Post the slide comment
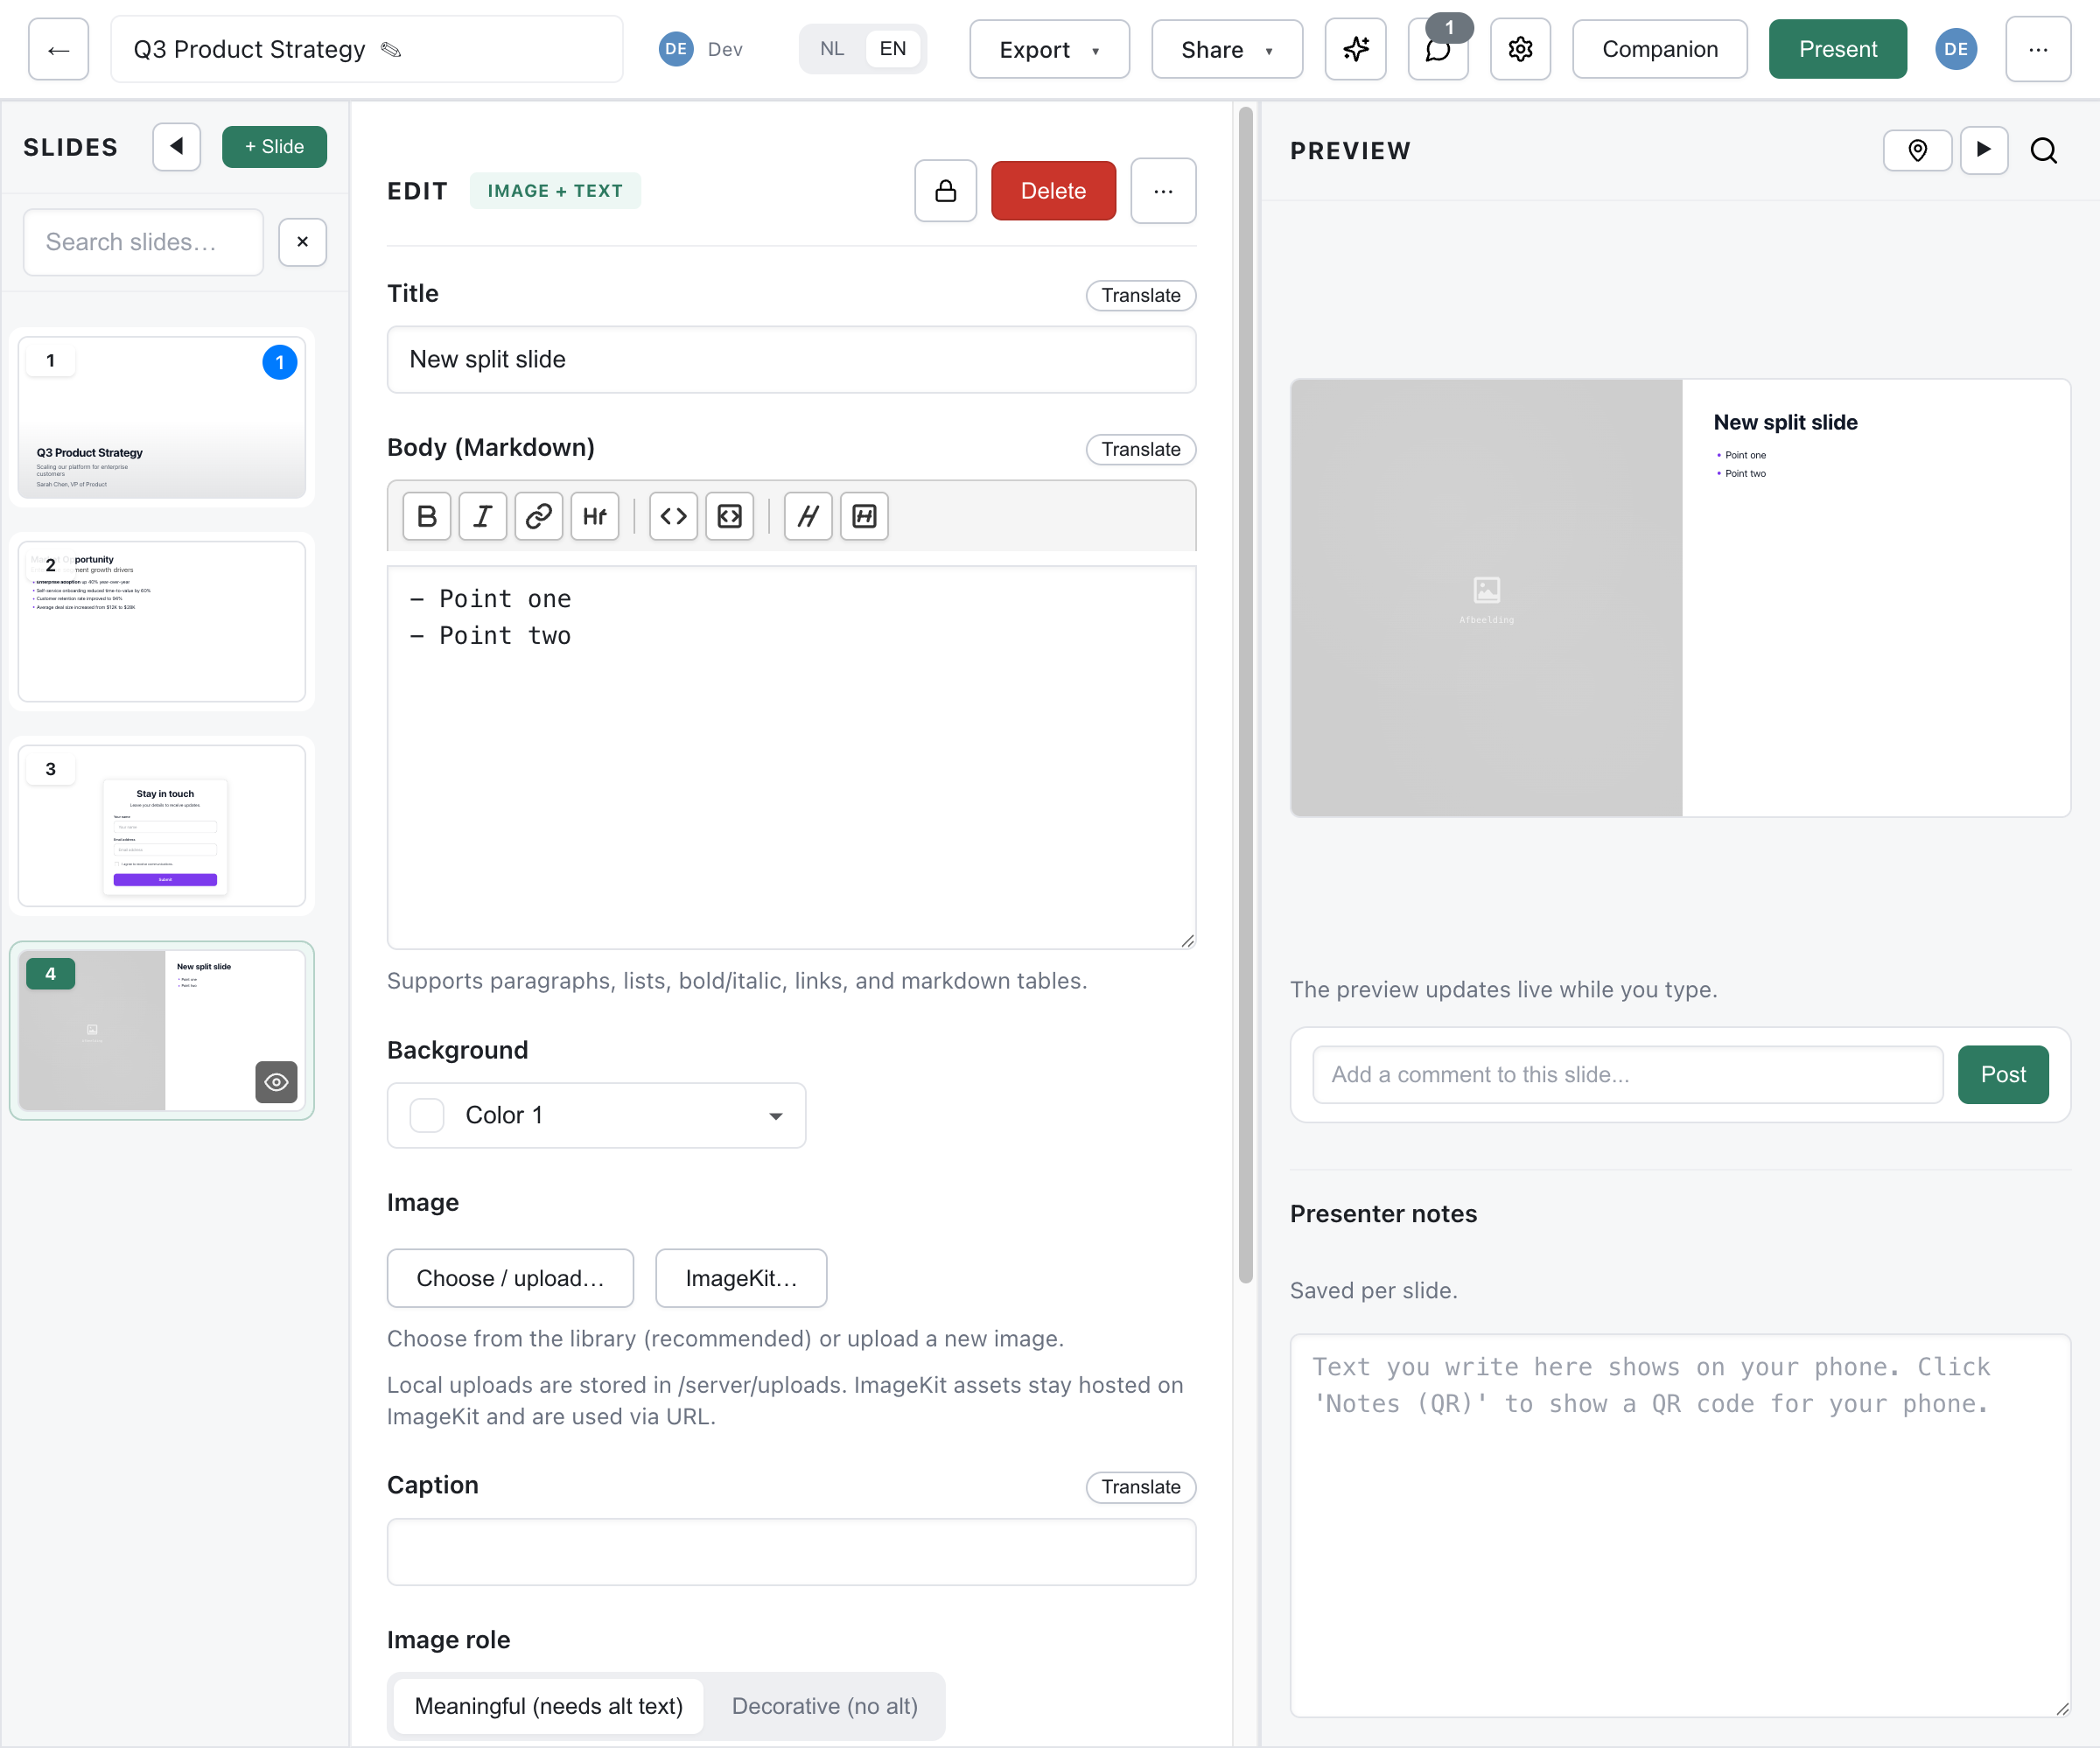The height and width of the screenshot is (1748, 2100). point(2003,1075)
